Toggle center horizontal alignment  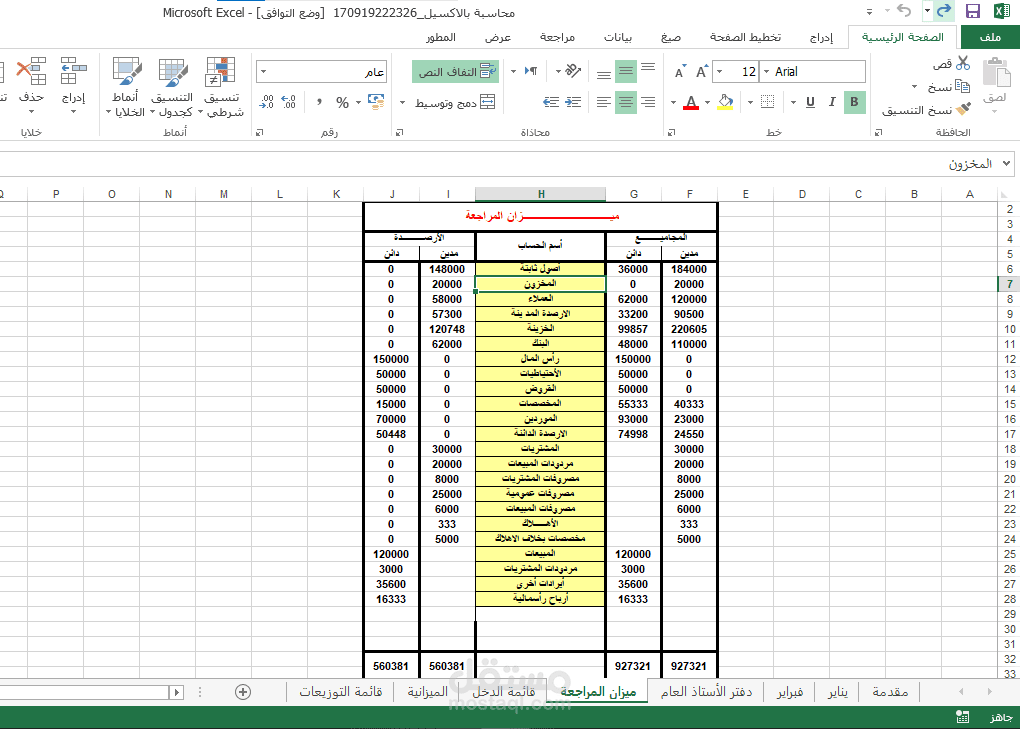[x=626, y=102]
